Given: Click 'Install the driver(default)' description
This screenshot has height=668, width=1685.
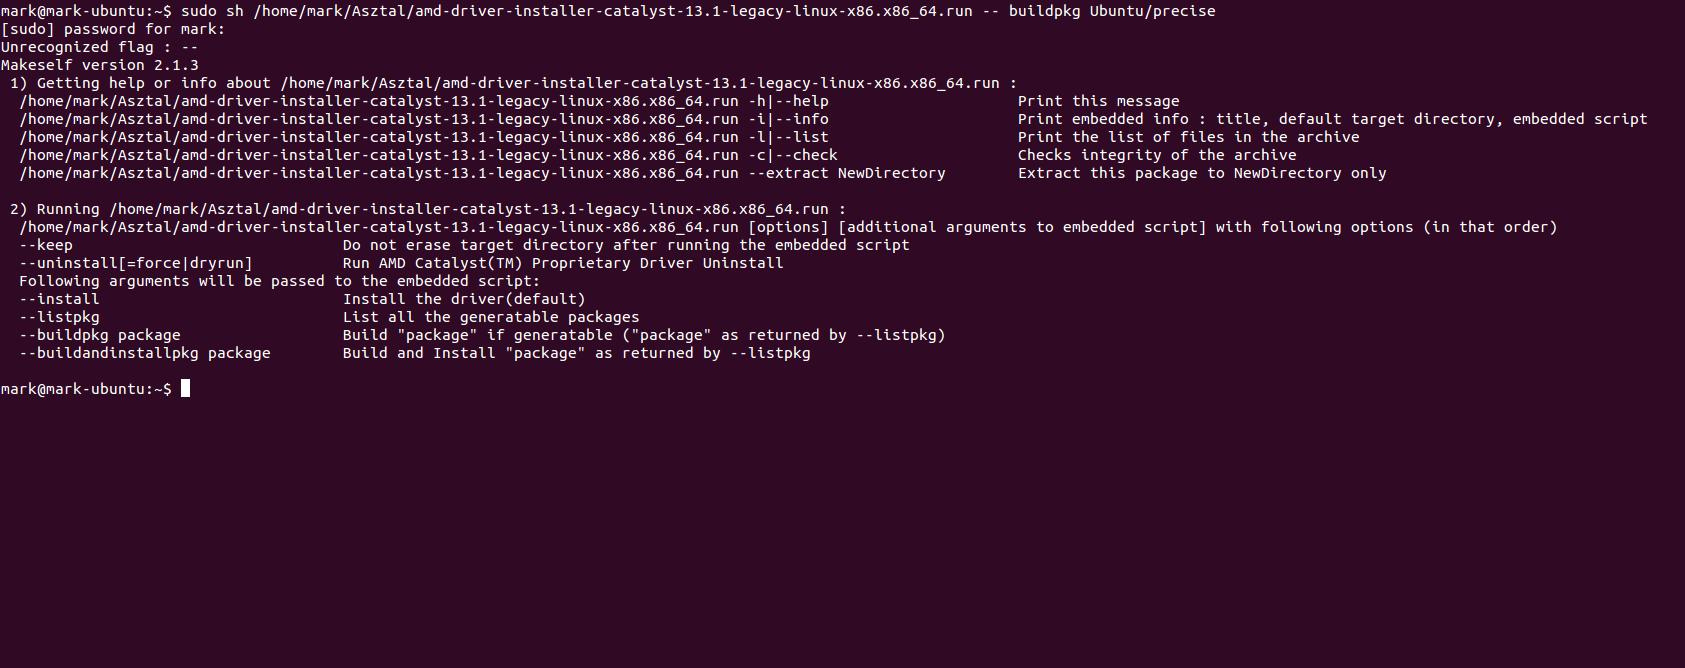Looking at the screenshot, I should pyautogui.click(x=464, y=299).
